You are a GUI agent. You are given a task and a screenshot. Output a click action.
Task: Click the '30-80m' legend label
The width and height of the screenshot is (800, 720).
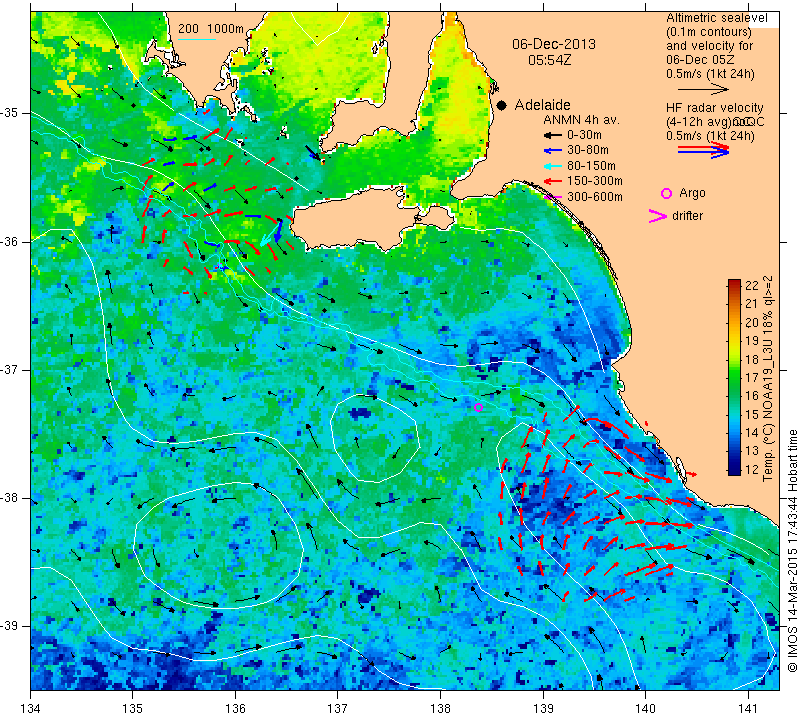[588, 150]
